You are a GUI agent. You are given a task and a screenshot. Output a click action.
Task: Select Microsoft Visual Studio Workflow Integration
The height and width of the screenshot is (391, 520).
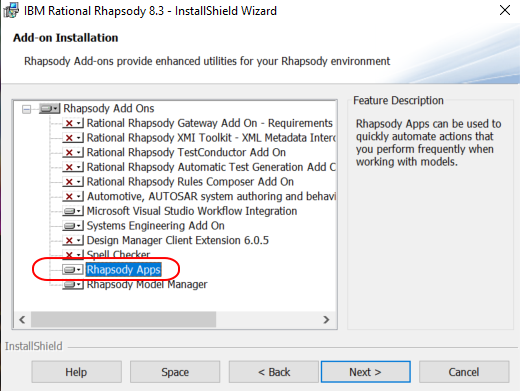tap(192, 211)
